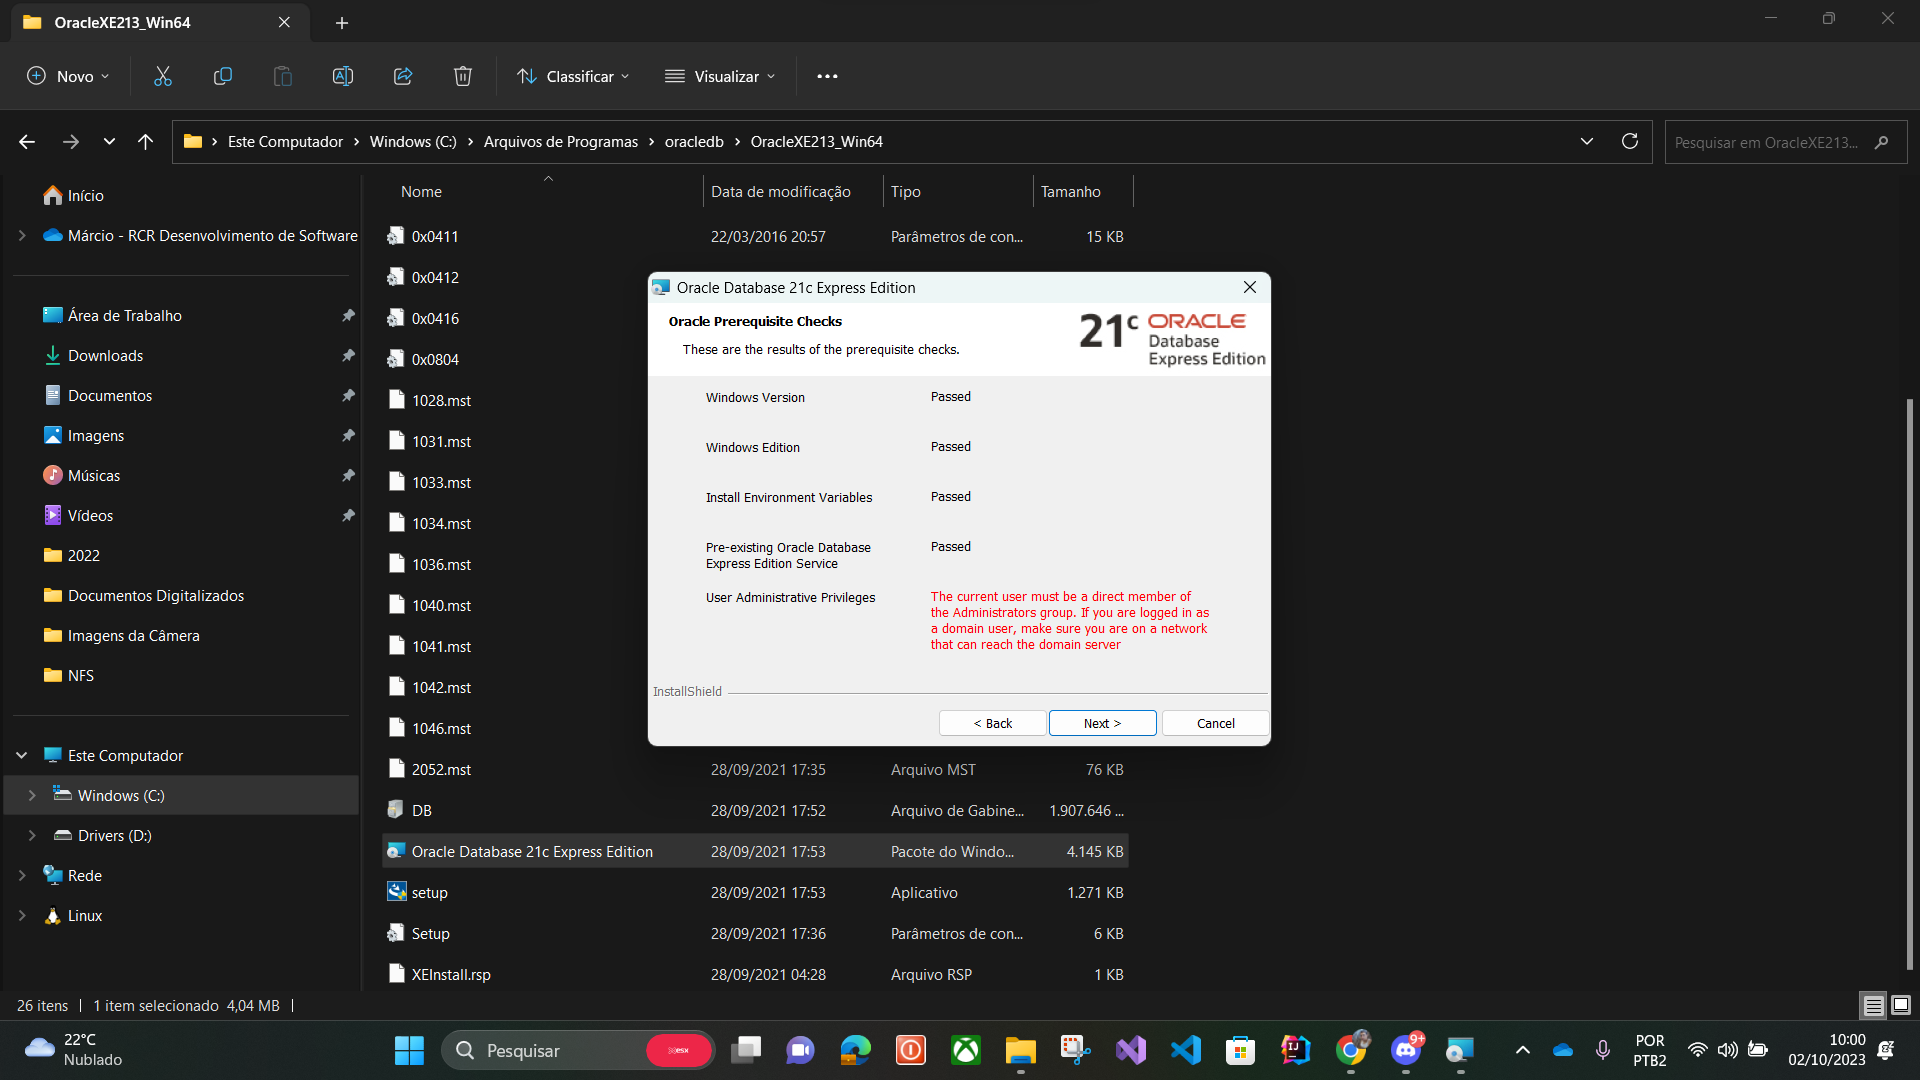The width and height of the screenshot is (1920, 1080).
Task: Show hidden system tray icons
Action: click(1523, 1050)
